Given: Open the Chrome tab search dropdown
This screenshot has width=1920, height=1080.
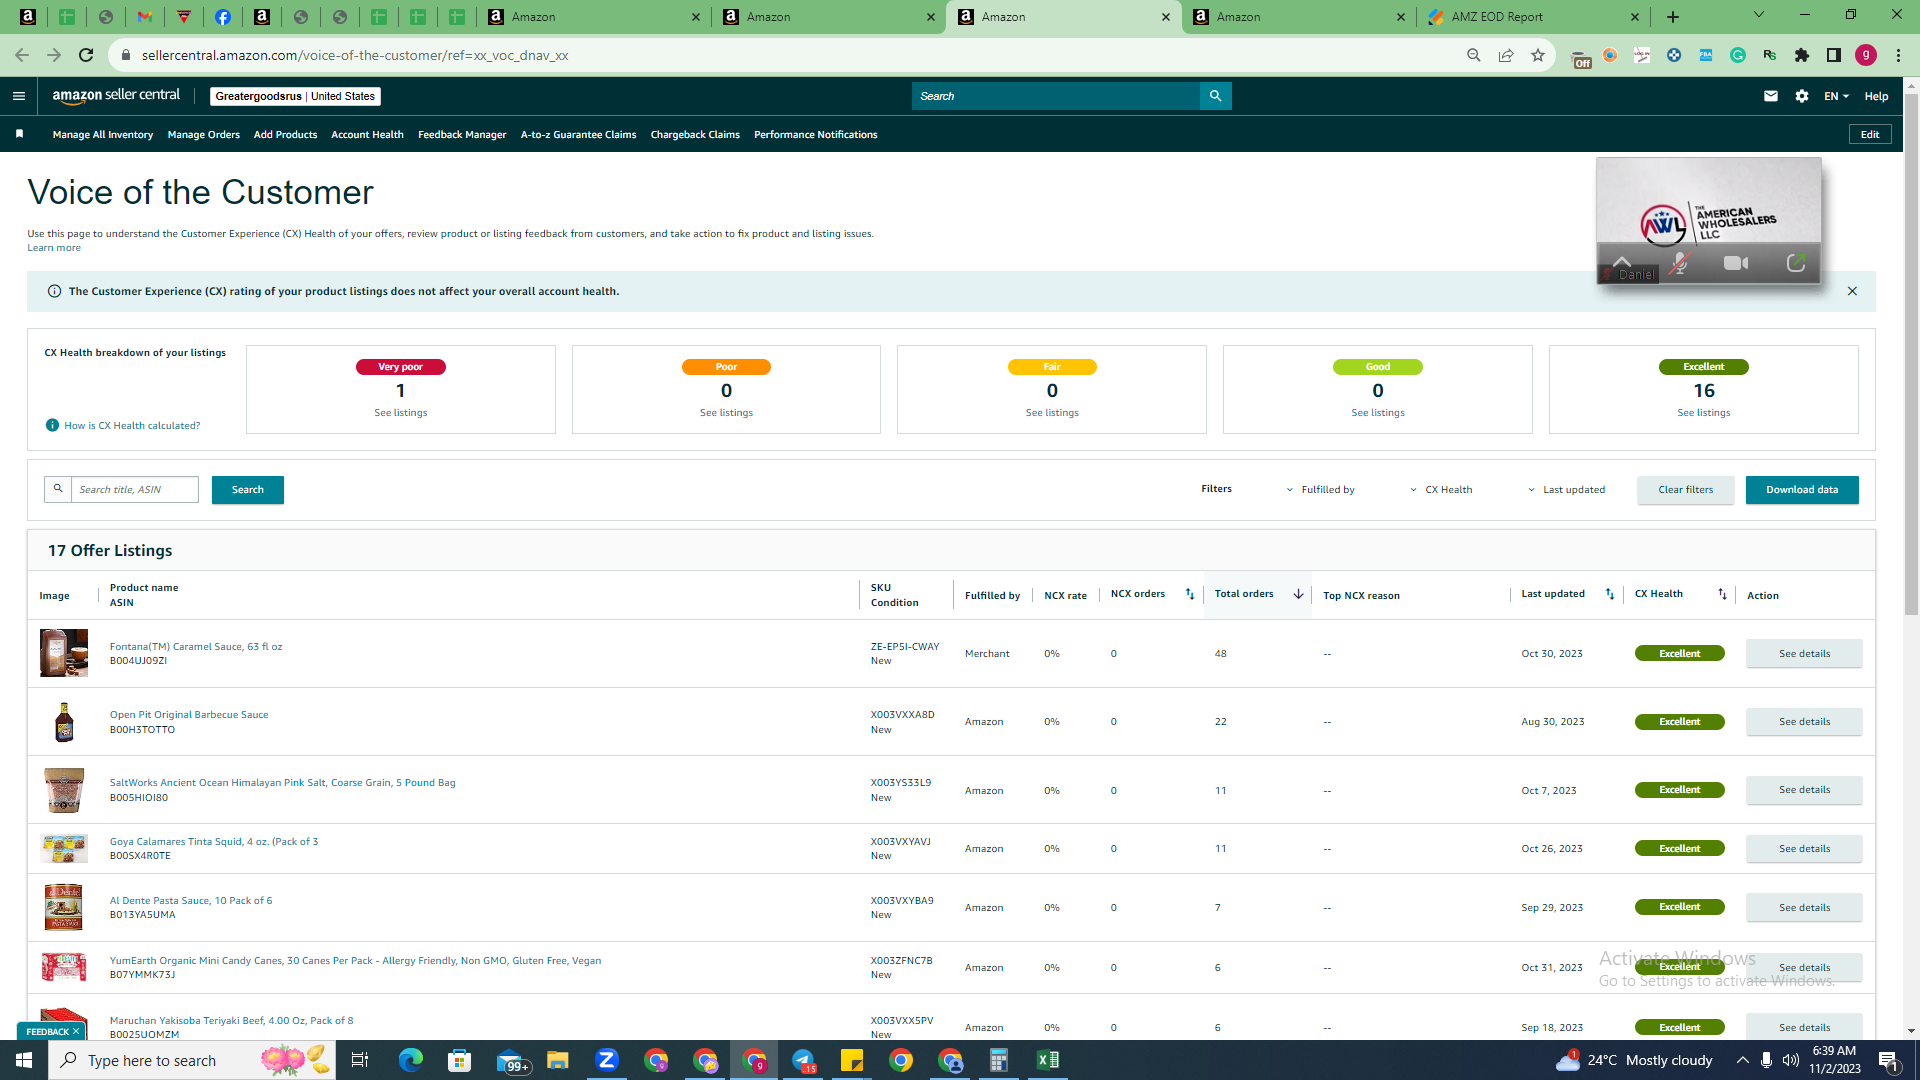Looking at the screenshot, I should (1758, 15).
